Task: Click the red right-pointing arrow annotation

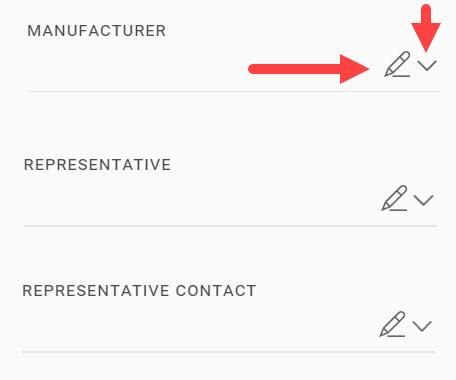Action: point(309,69)
